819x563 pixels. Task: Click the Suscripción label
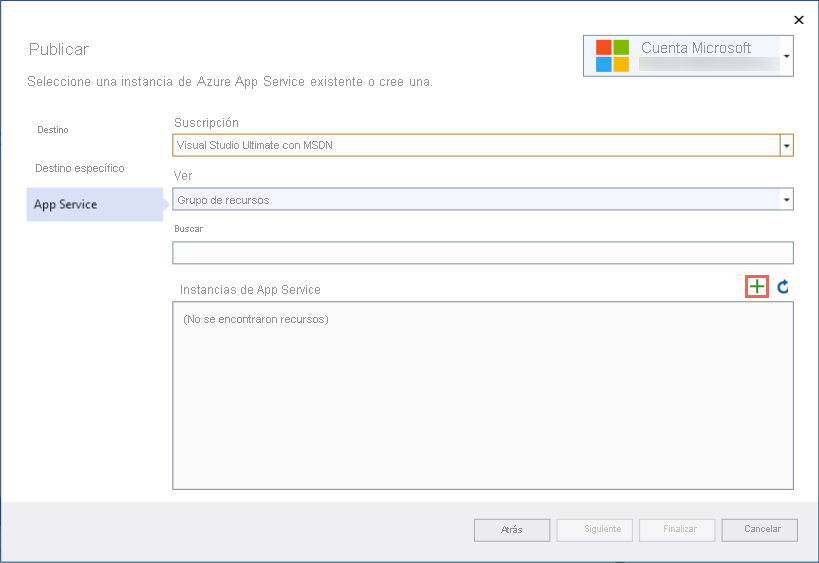point(206,123)
